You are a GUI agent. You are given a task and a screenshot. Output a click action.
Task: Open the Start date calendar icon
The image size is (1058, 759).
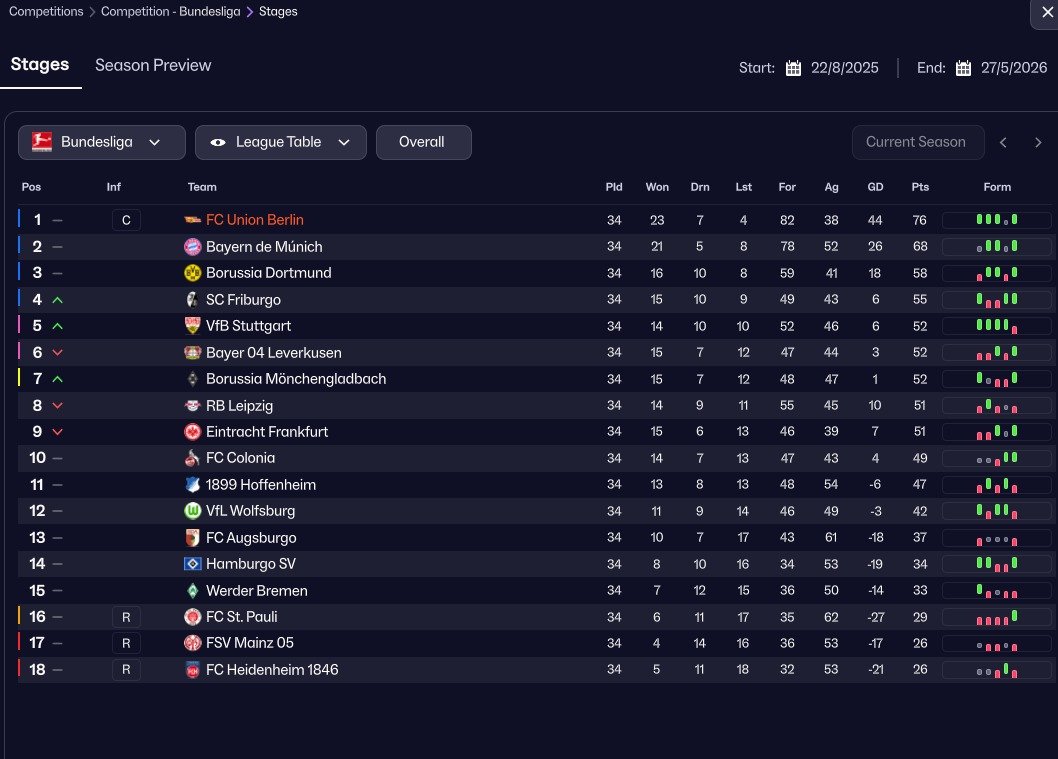coord(793,68)
